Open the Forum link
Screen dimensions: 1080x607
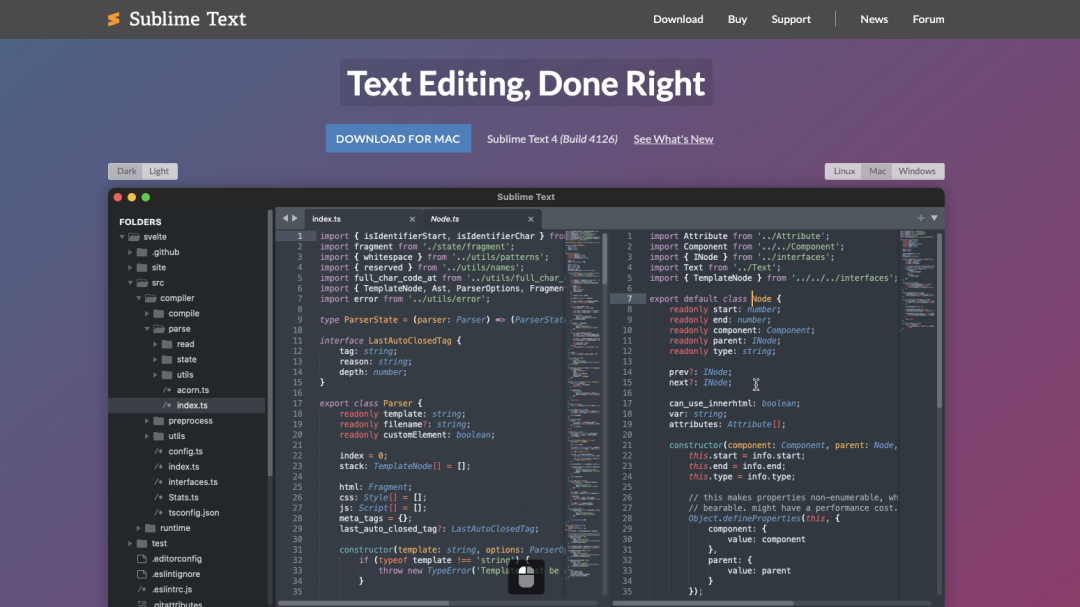point(928,19)
